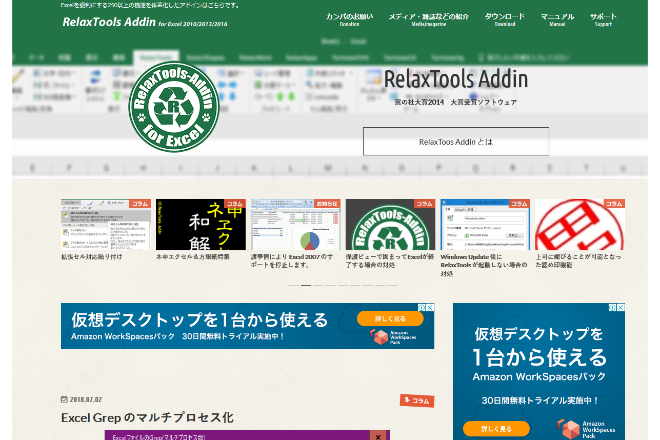Close the horizontal banner ad with X icon

[x=430, y=308]
